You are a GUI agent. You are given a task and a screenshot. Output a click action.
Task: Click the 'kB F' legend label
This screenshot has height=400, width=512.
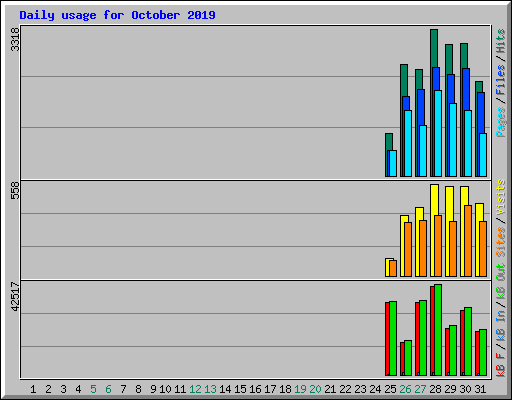coord(500,365)
